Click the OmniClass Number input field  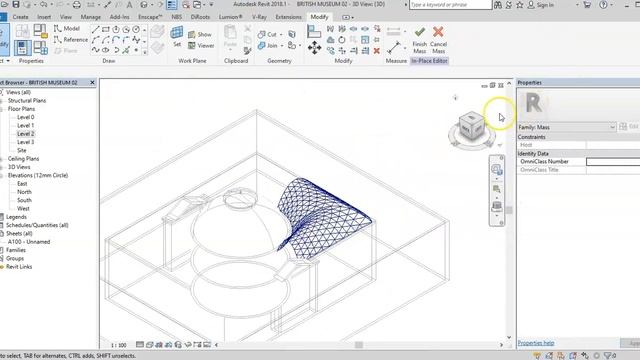(613, 162)
